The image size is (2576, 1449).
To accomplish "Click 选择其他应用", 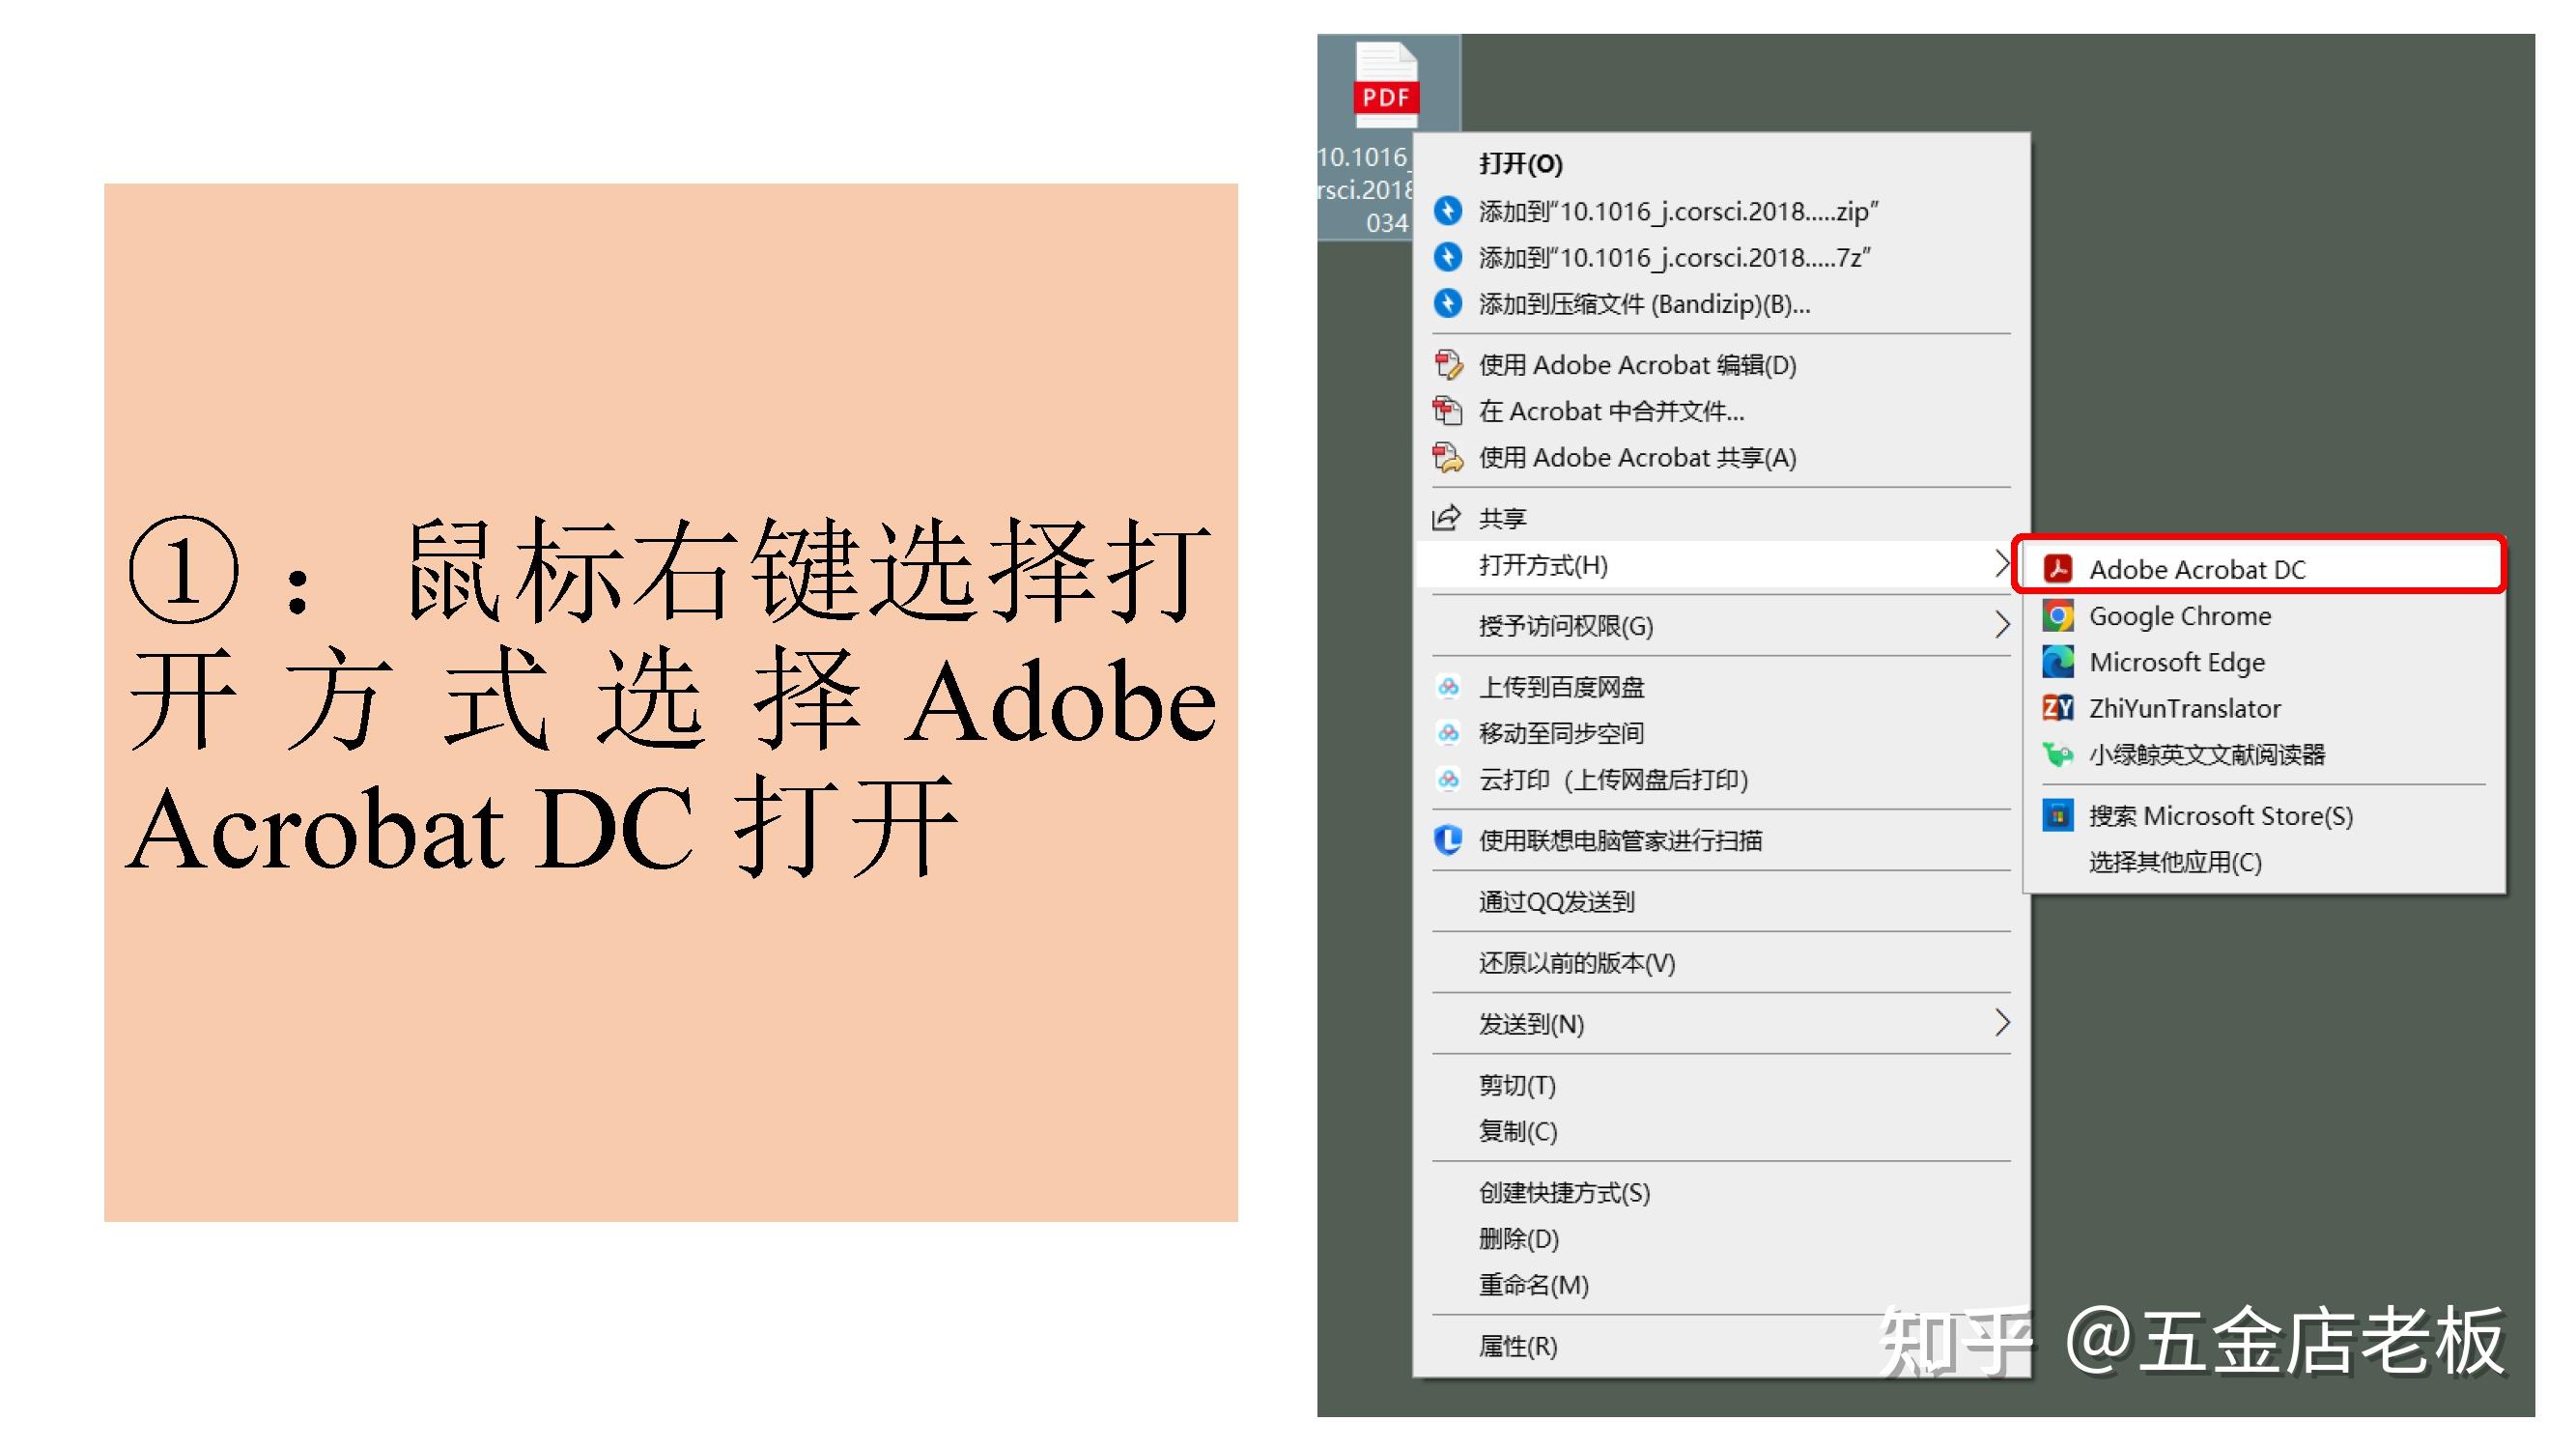I will (2166, 862).
